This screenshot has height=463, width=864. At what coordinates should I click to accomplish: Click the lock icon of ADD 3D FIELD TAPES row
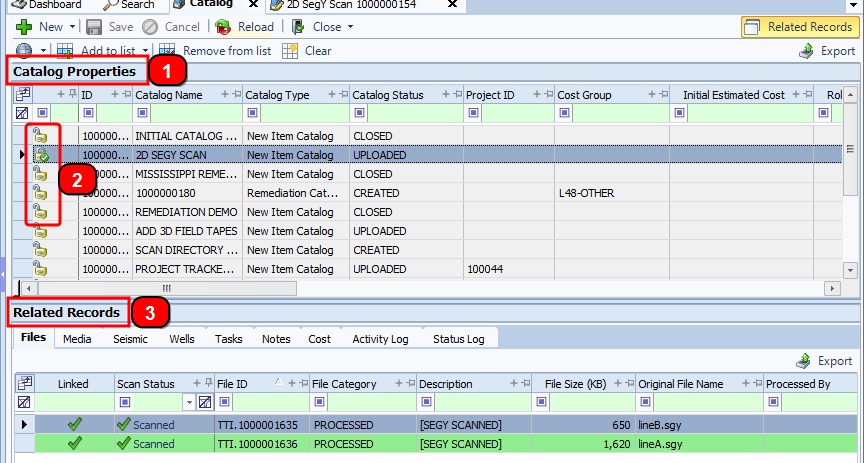(x=39, y=230)
